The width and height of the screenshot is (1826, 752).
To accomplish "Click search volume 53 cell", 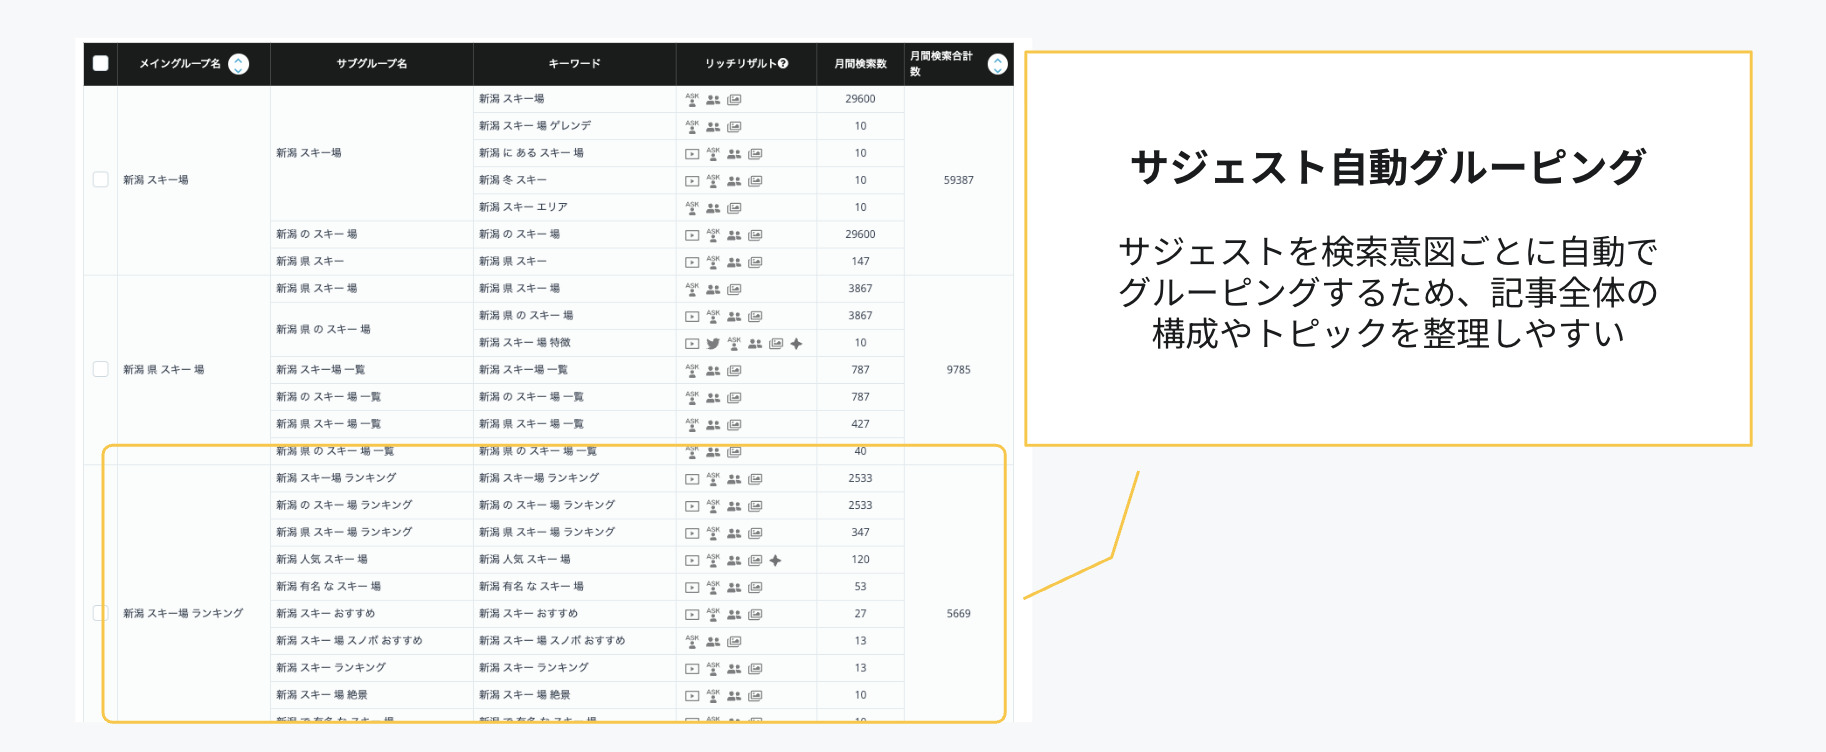I will point(860,586).
